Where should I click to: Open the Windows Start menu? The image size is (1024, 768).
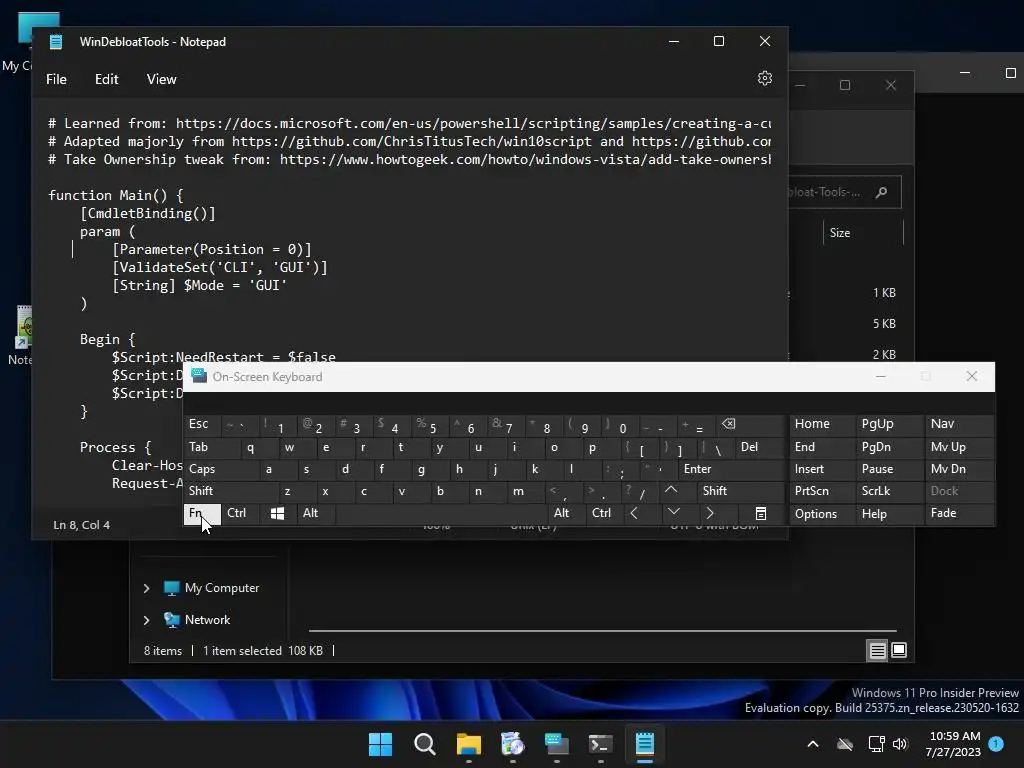coord(380,744)
